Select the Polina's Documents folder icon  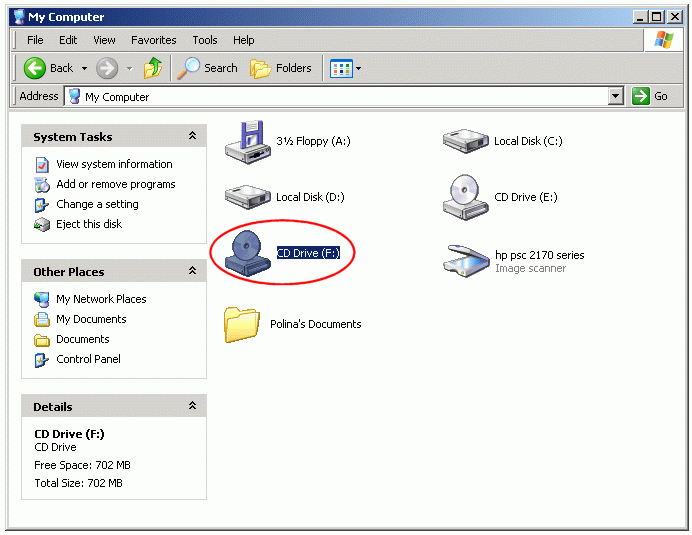243,324
